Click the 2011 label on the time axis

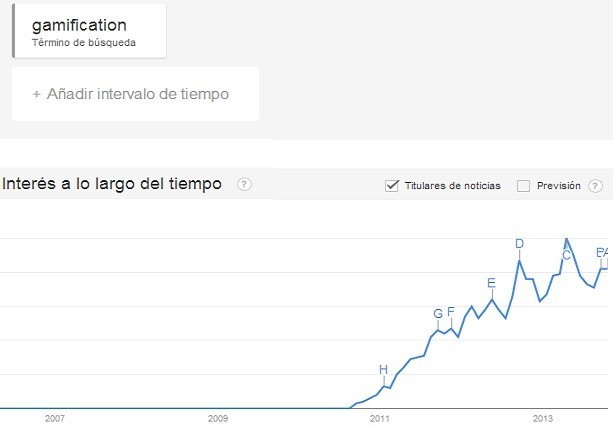379,417
